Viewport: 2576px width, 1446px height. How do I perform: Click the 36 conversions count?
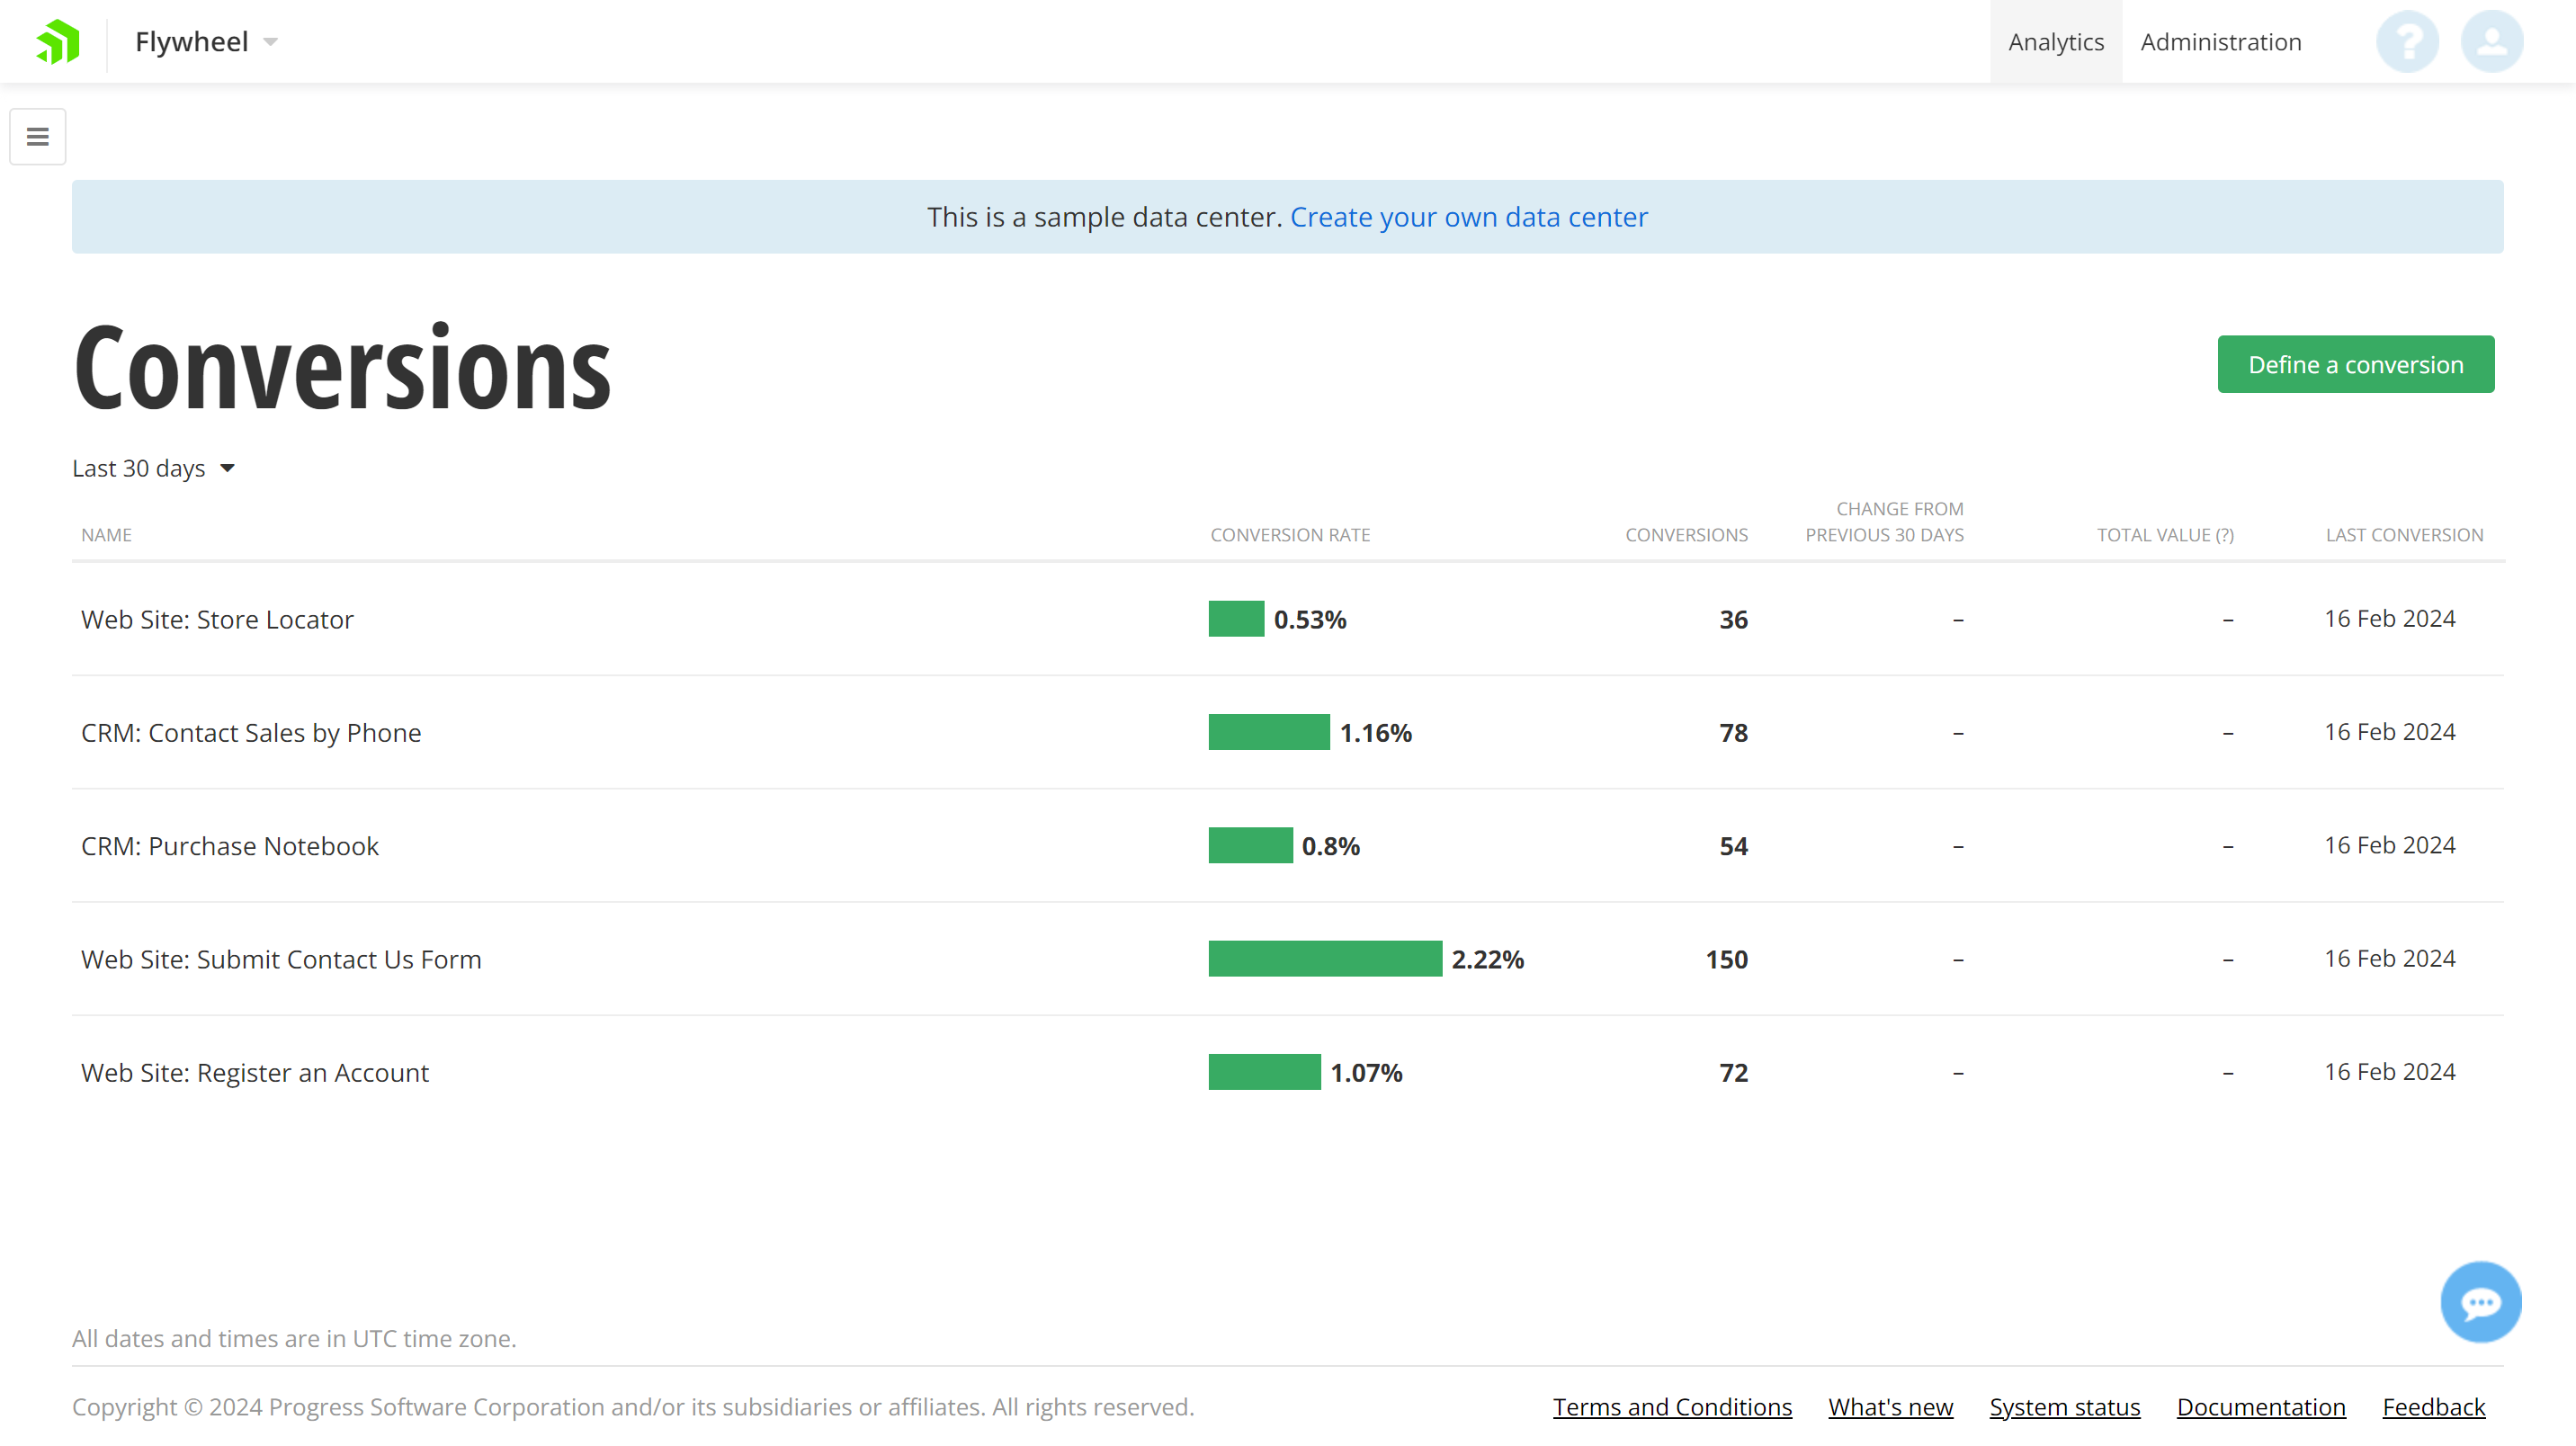tap(1733, 619)
